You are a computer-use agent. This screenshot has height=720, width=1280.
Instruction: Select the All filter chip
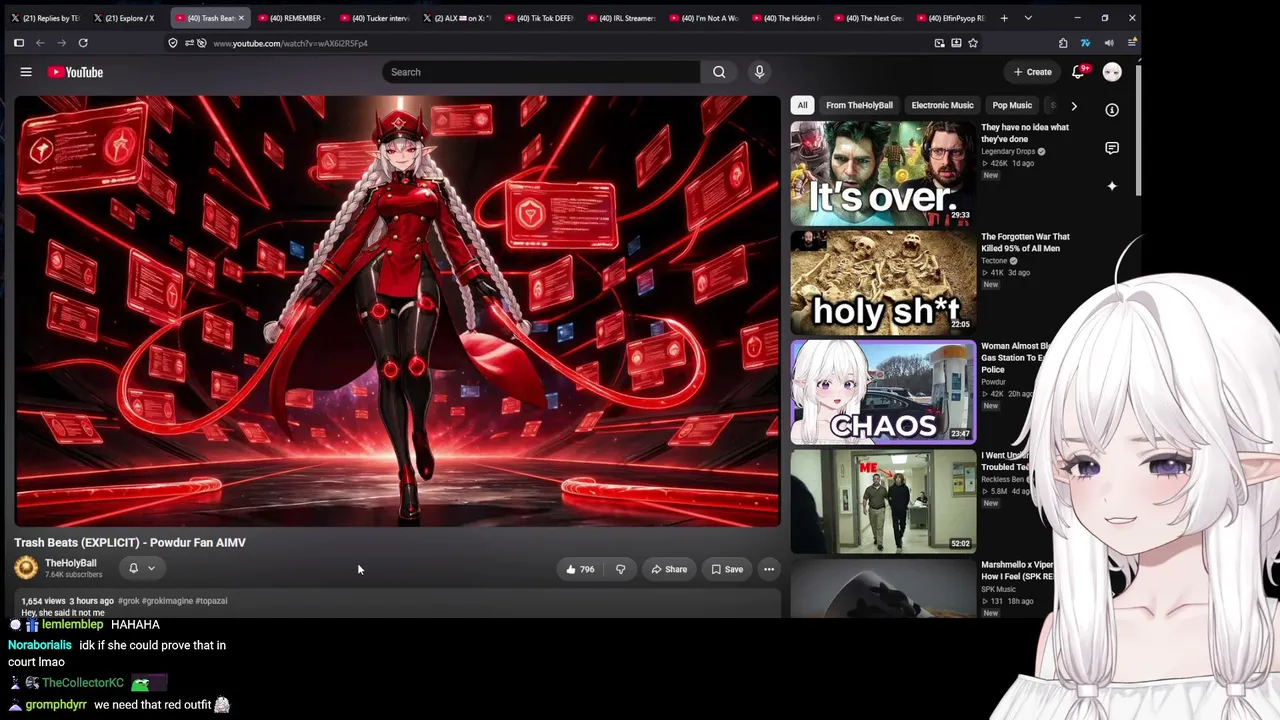click(x=802, y=105)
